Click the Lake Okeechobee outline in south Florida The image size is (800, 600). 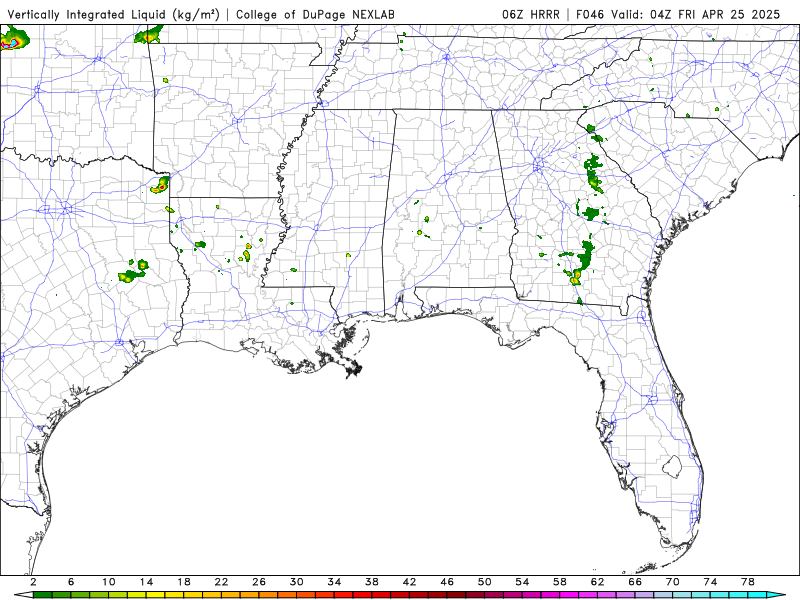(672, 466)
